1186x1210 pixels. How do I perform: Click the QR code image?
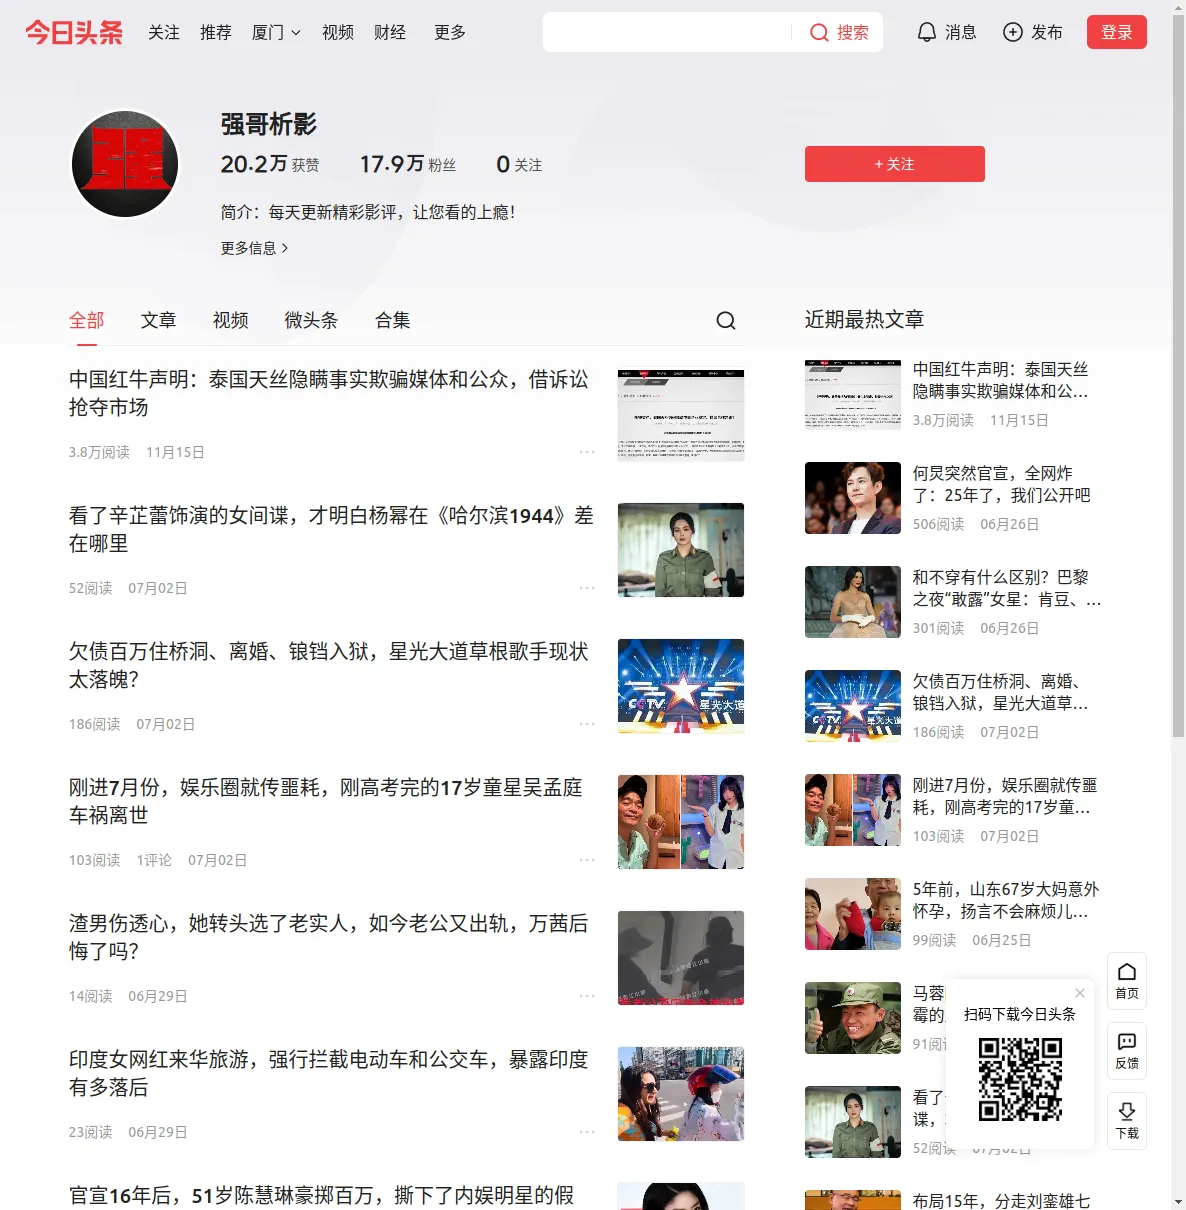click(x=1020, y=1079)
